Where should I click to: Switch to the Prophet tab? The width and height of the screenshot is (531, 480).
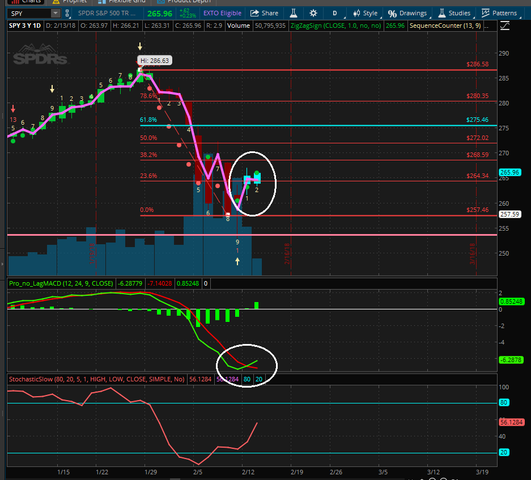(70, 2)
